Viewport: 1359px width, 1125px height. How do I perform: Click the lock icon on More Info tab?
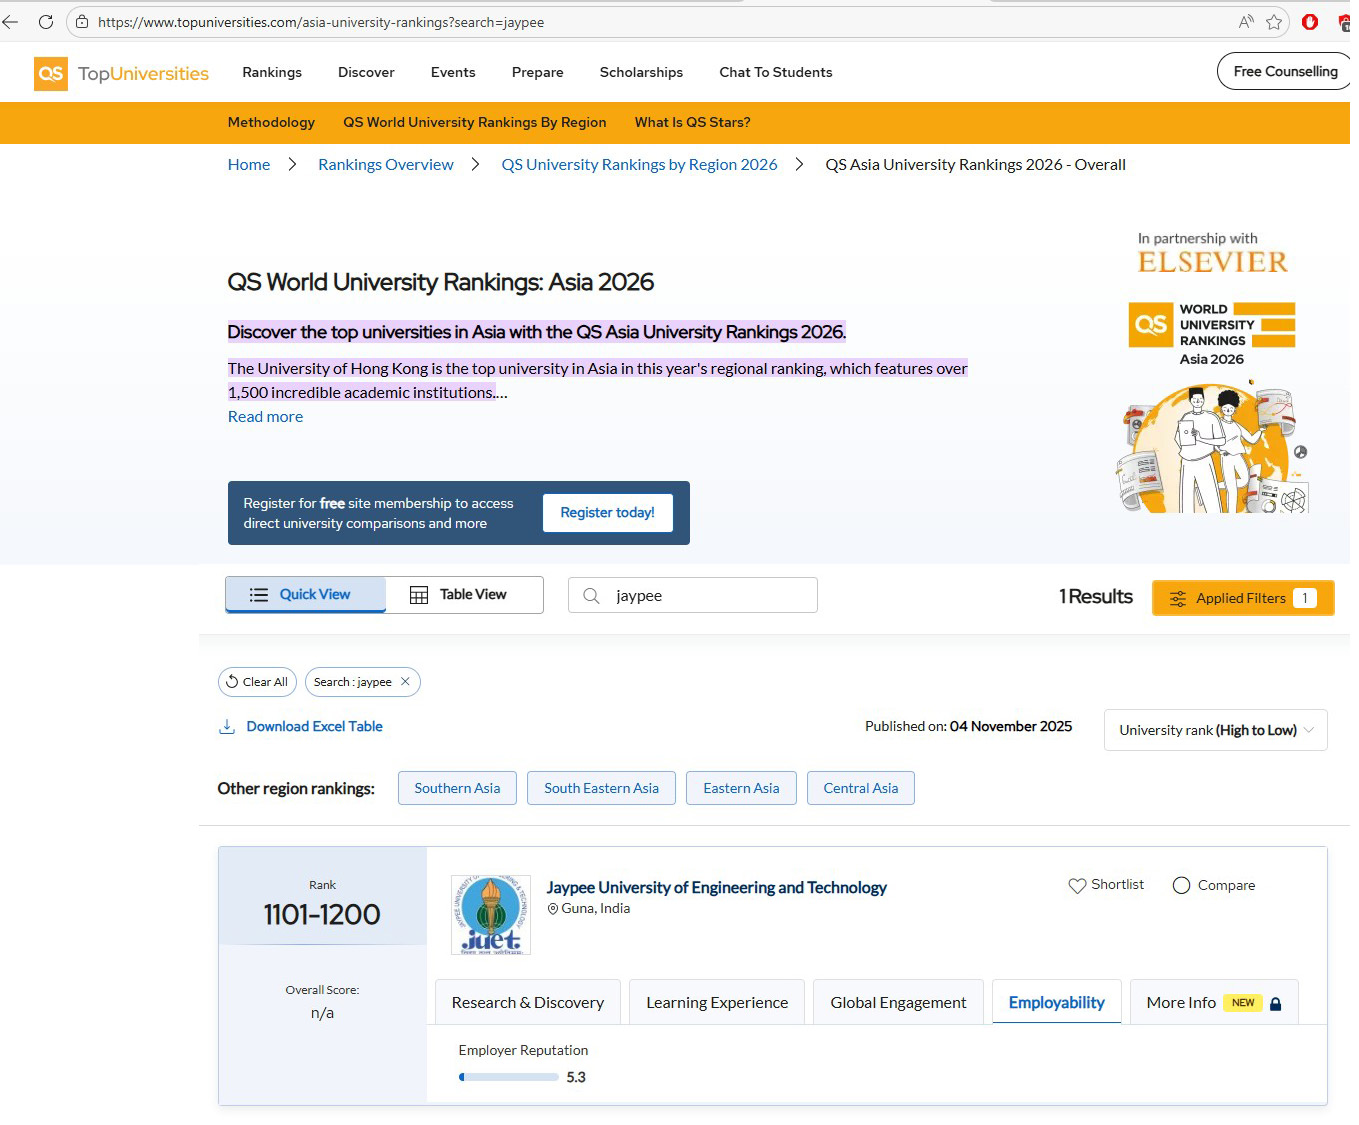pos(1275,1004)
